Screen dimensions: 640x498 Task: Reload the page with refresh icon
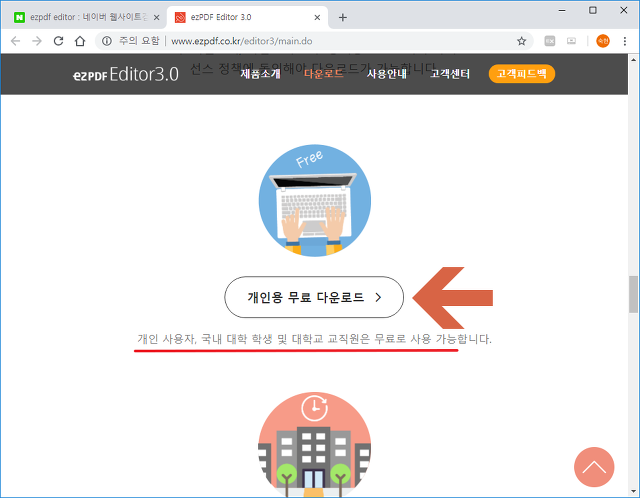tap(58, 41)
